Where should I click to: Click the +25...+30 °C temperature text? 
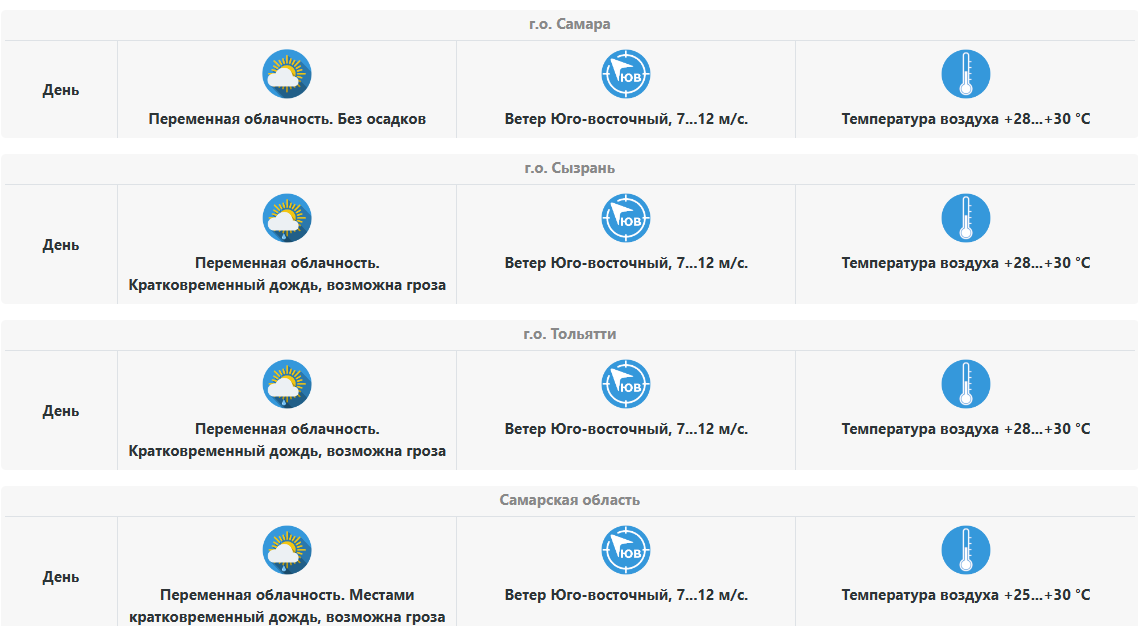(x=966, y=595)
